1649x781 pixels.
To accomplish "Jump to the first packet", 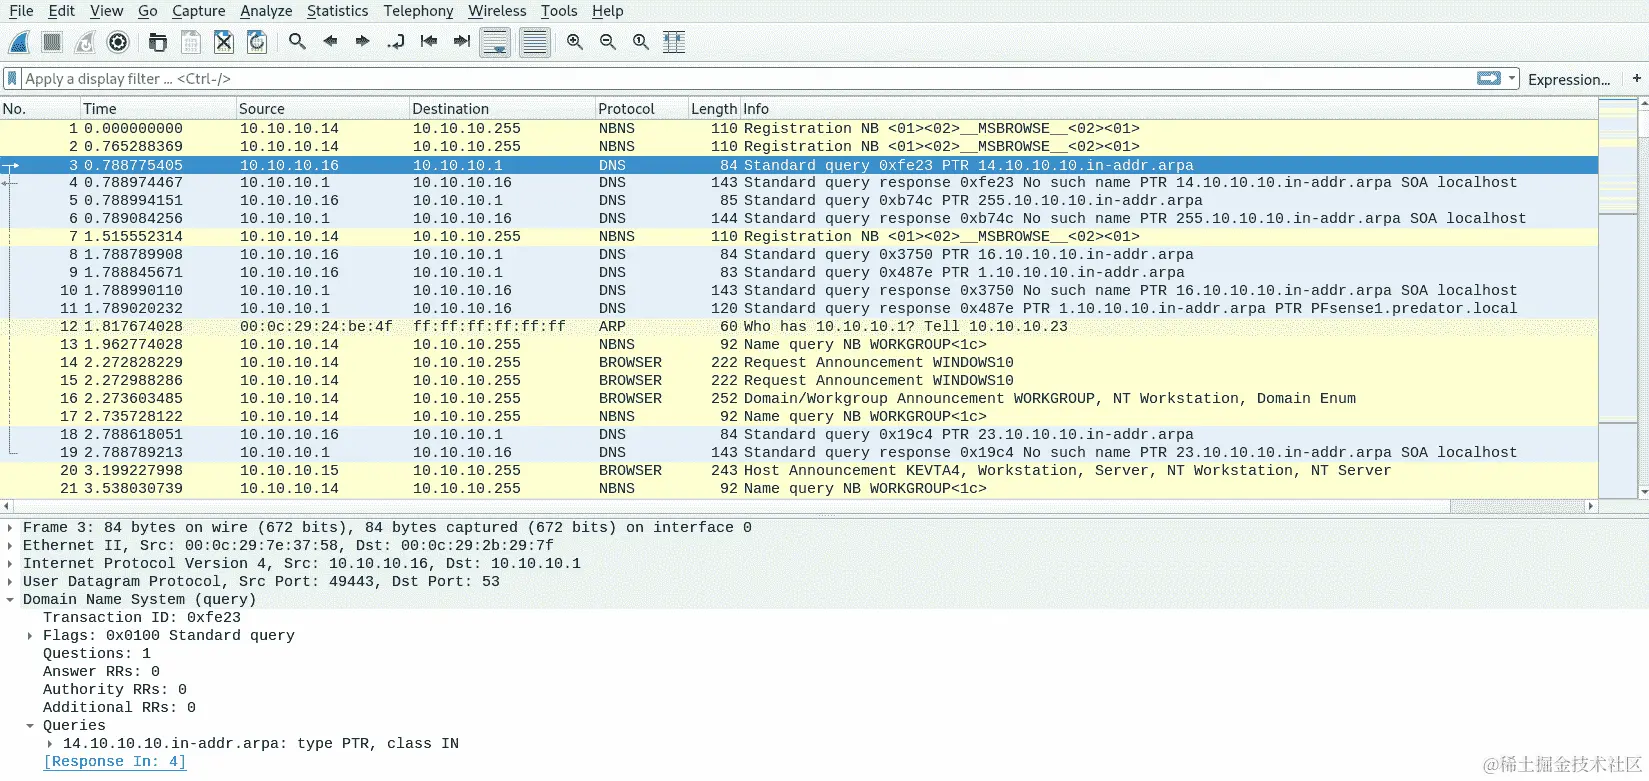I will click(x=429, y=42).
